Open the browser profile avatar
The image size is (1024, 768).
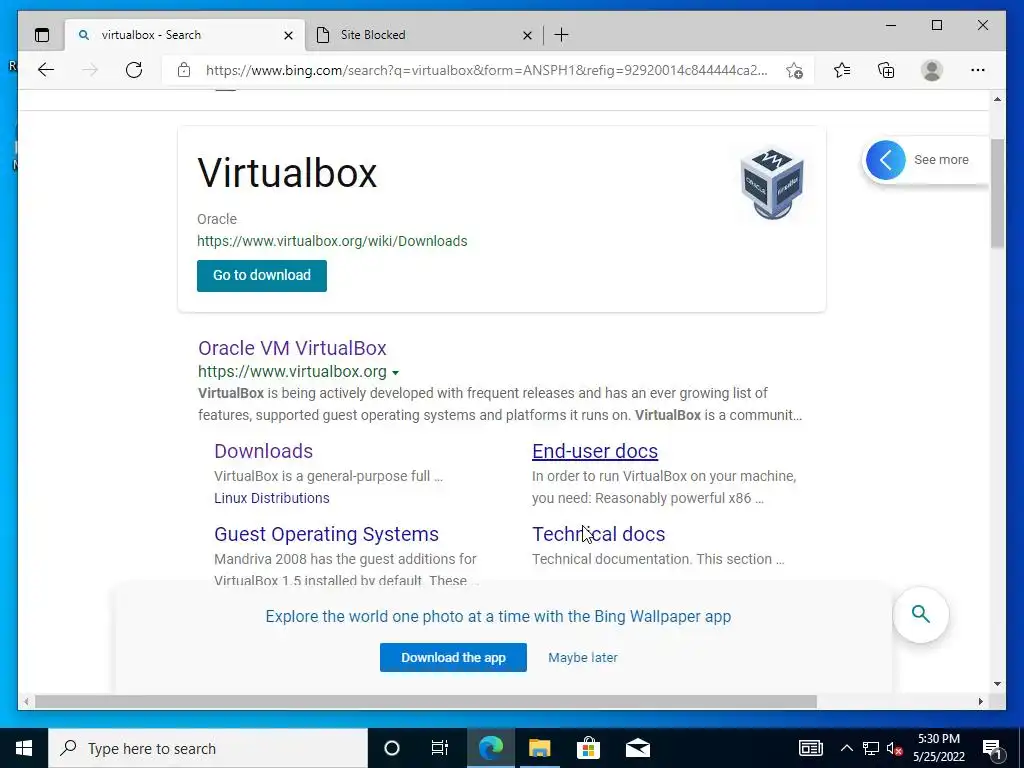(932, 70)
